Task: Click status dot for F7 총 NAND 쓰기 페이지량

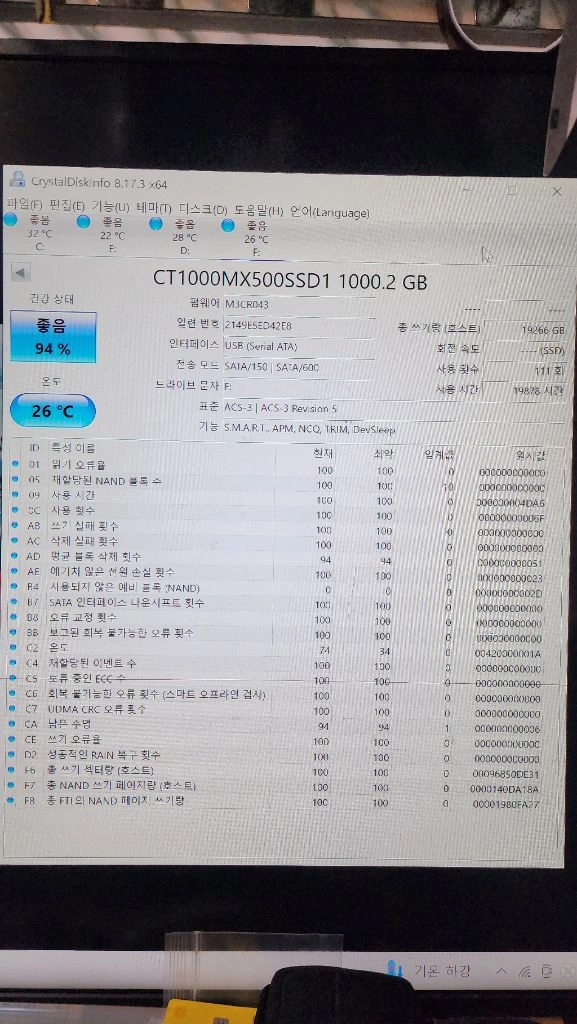Action: tap(12, 784)
